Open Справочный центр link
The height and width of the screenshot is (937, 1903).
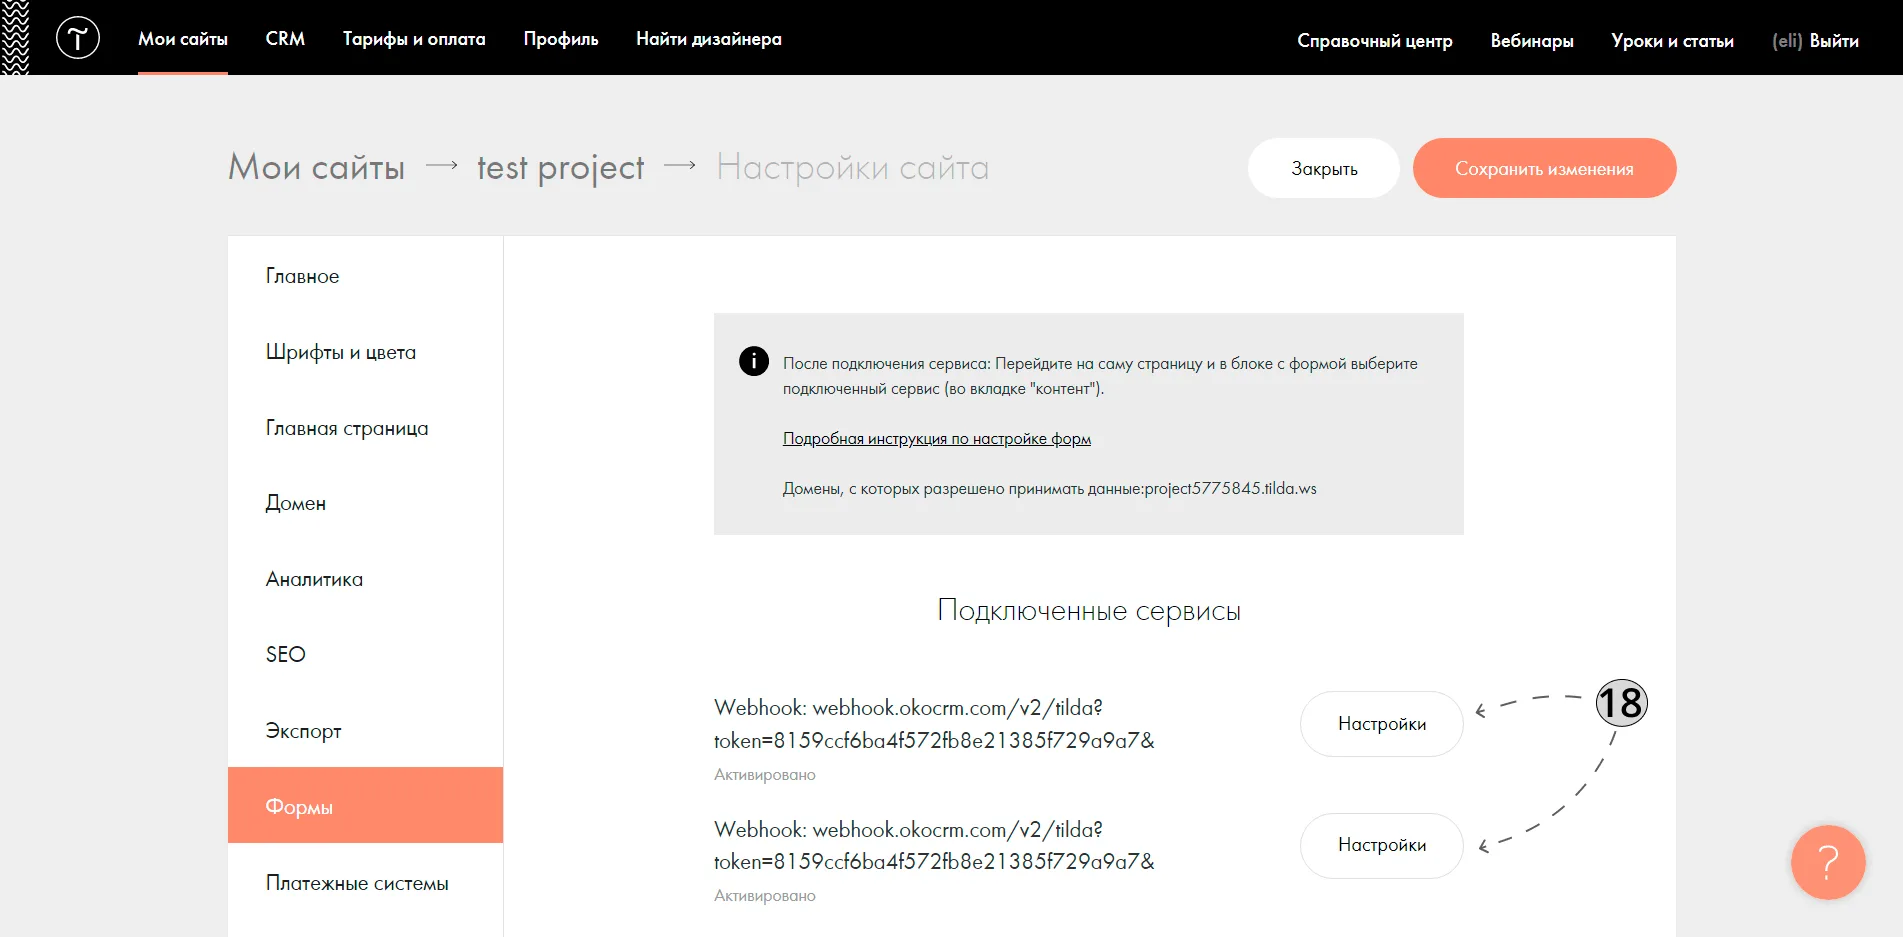click(1375, 41)
